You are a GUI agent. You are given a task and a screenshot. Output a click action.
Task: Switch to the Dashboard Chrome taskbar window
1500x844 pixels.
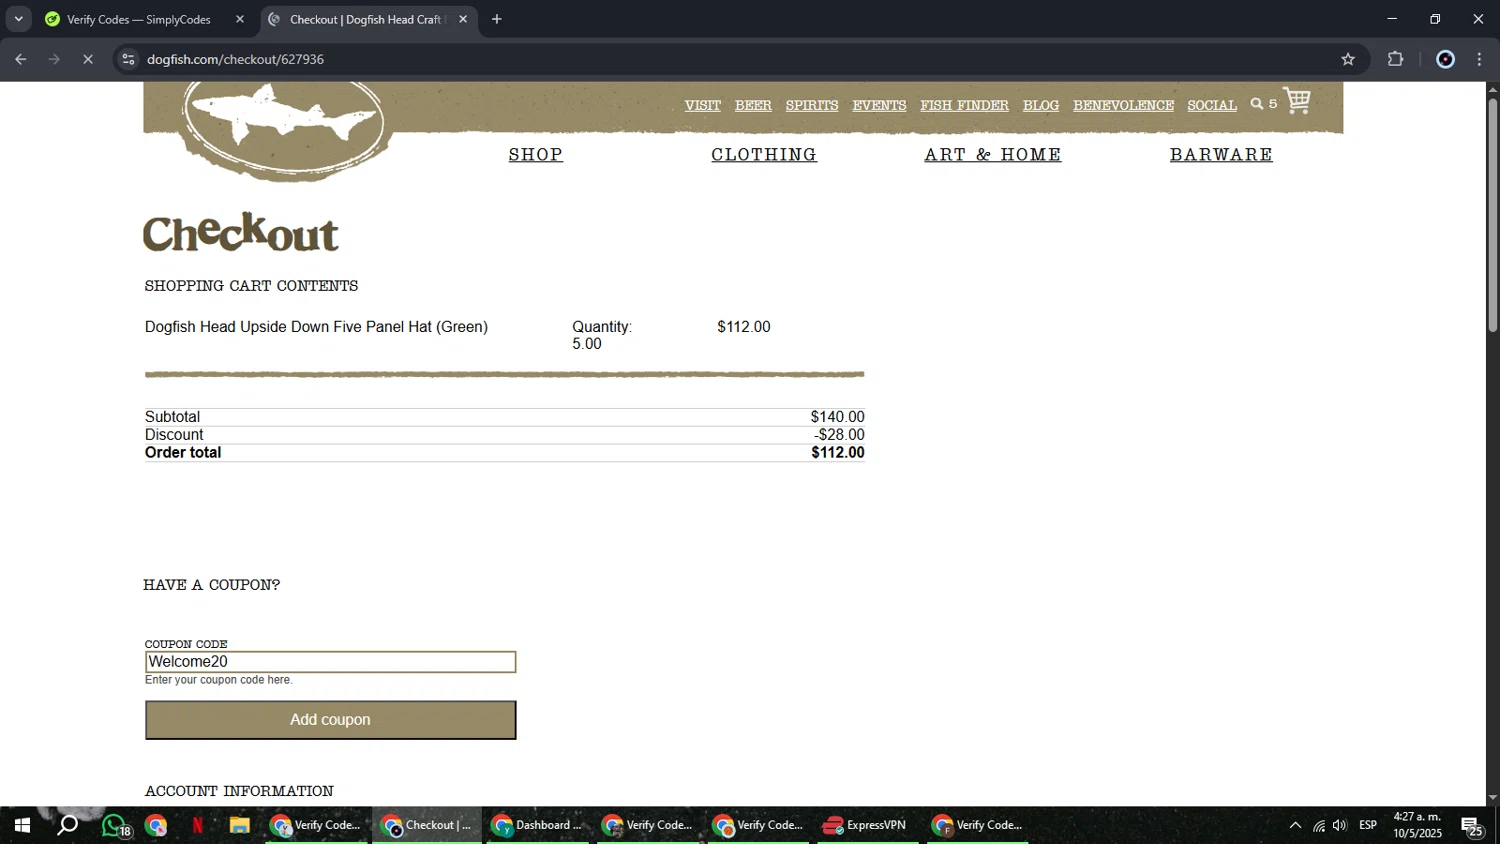coord(537,826)
